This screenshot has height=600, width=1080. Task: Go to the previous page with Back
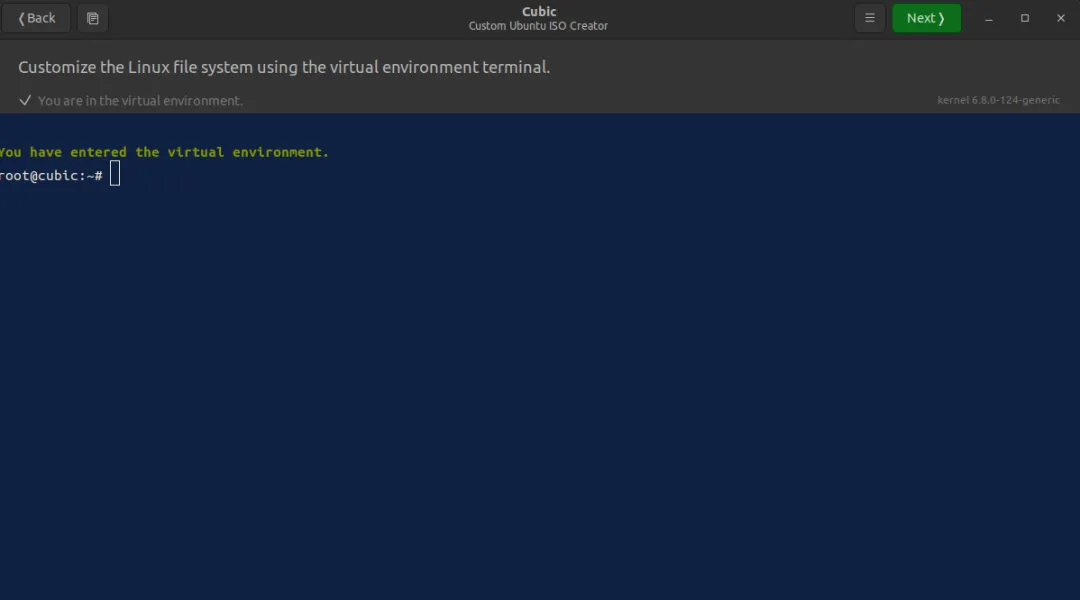coord(37,19)
